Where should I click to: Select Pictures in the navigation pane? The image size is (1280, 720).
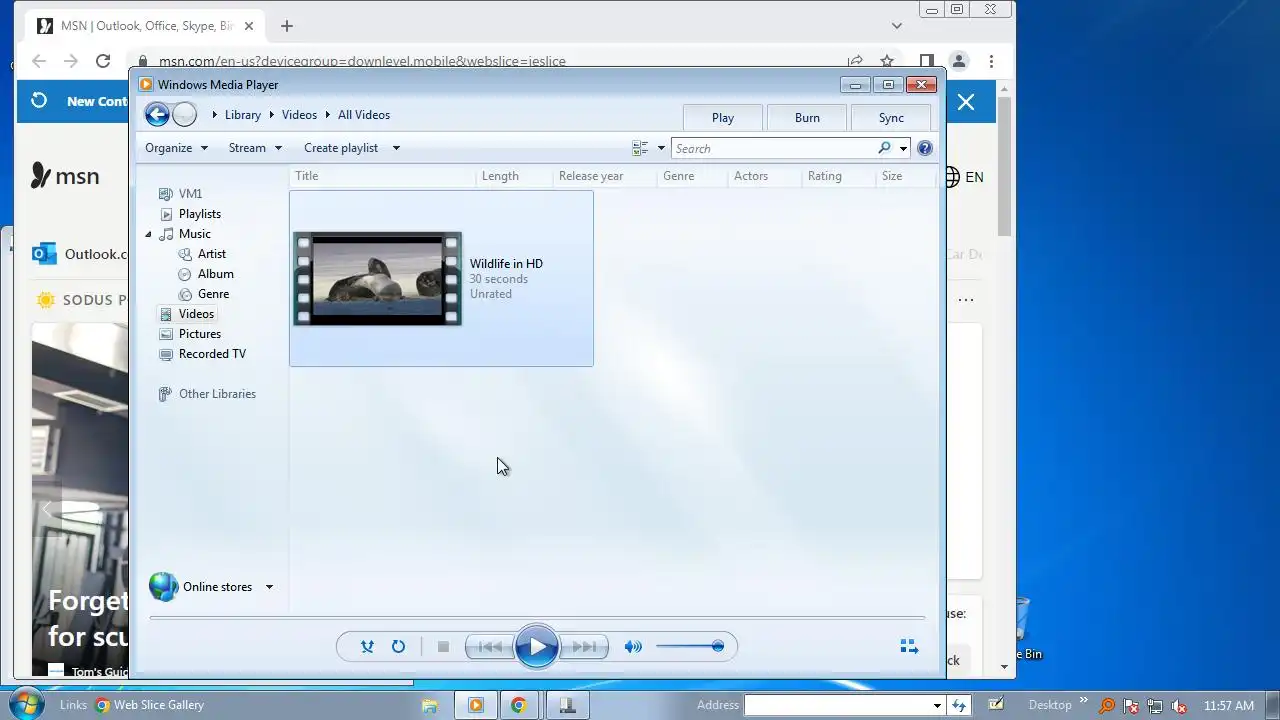[x=190, y=334]
